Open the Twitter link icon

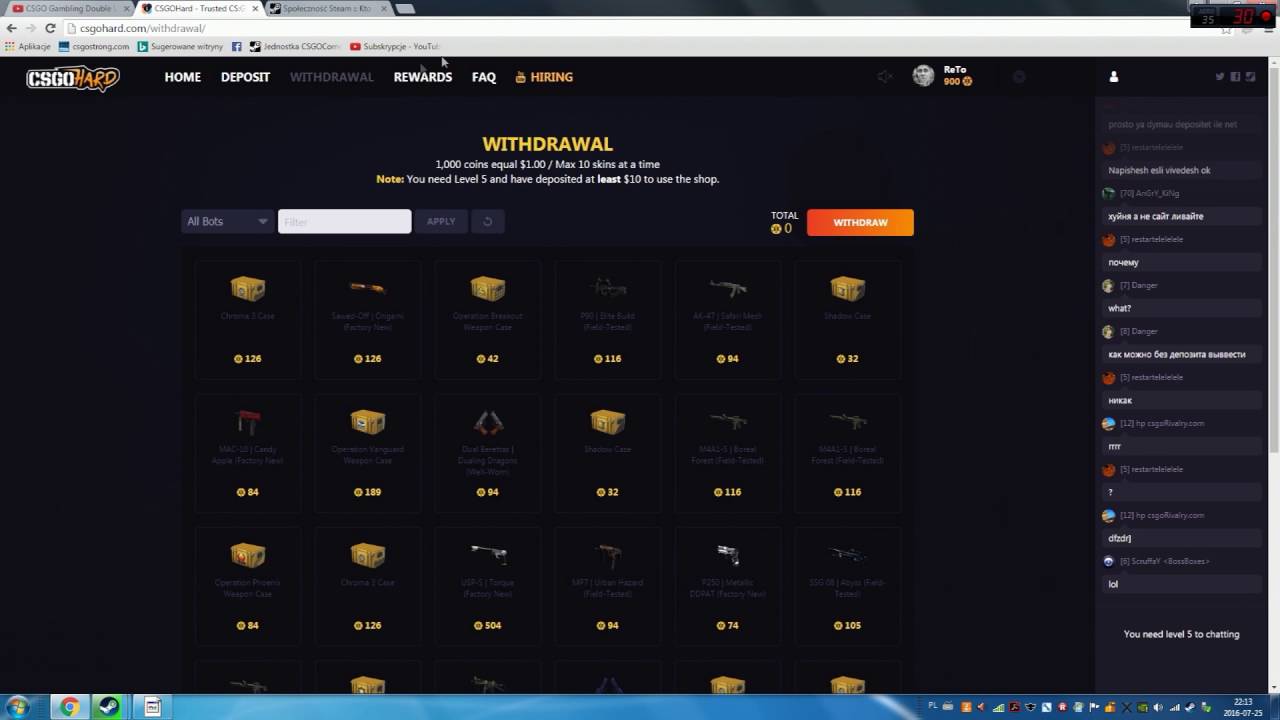click(x=1220, y=77)
